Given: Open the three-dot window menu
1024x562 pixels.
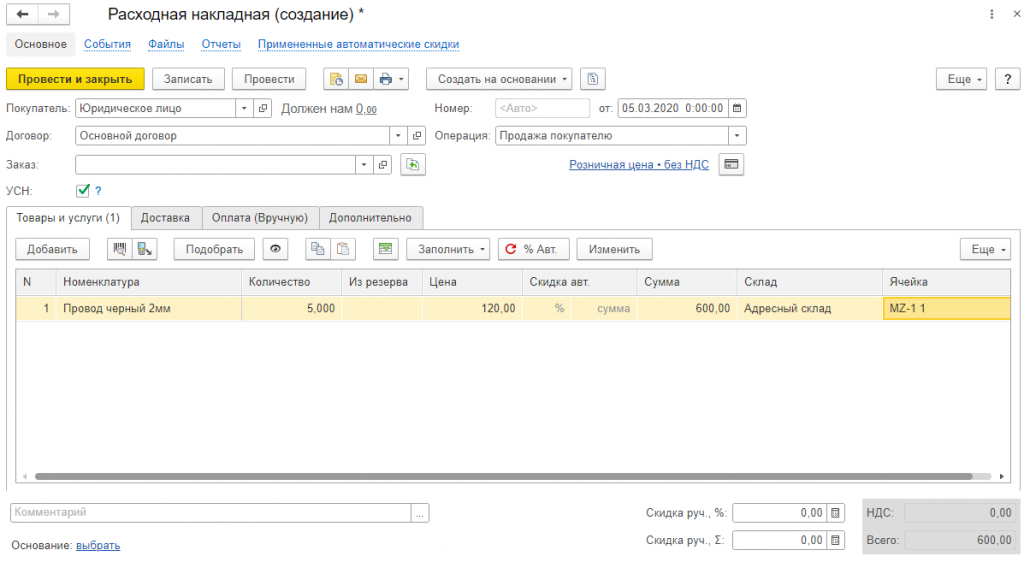Looking at the screenshot, I should click(x=991, y=14).
